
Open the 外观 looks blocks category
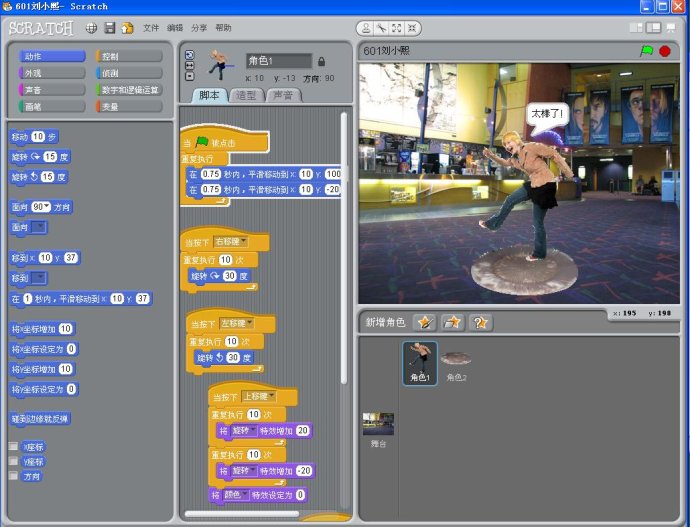pyautogui.click(x=52, y=73)
